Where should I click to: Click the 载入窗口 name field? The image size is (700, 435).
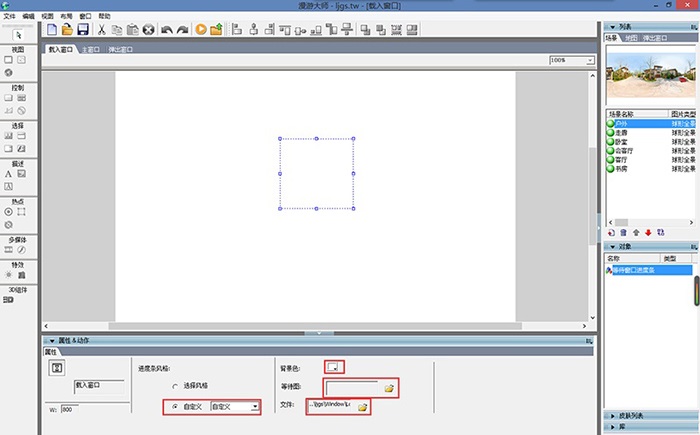coord(99,386)
